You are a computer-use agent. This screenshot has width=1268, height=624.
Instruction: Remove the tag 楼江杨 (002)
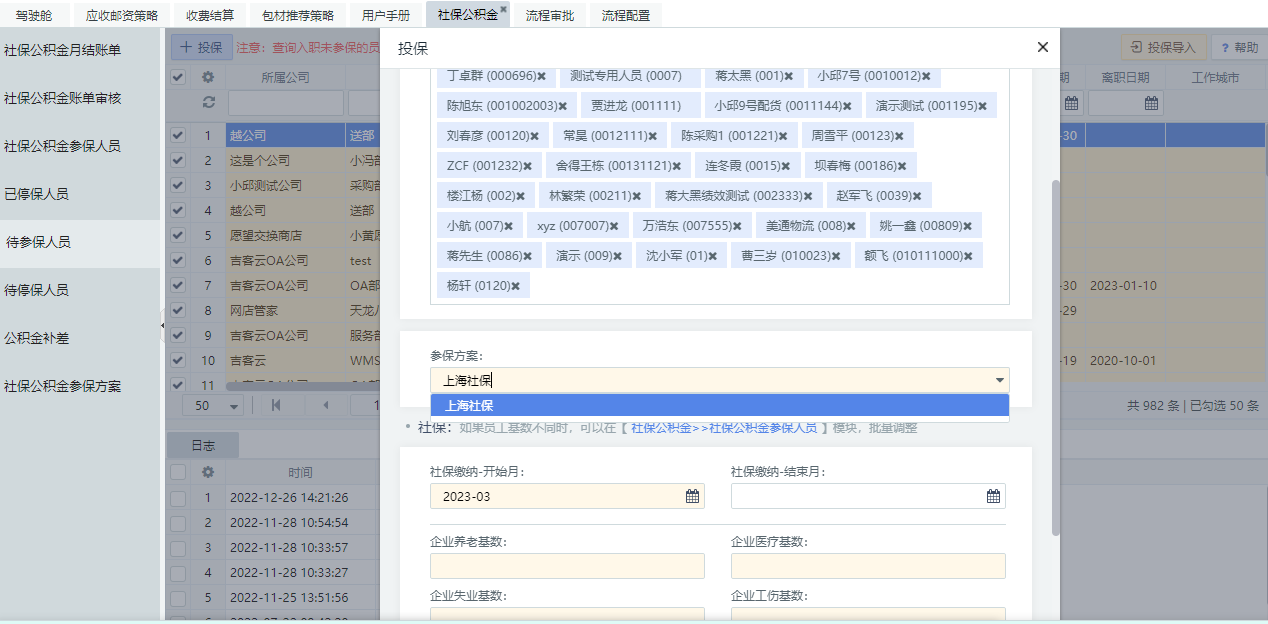click(x=521, y=196)
